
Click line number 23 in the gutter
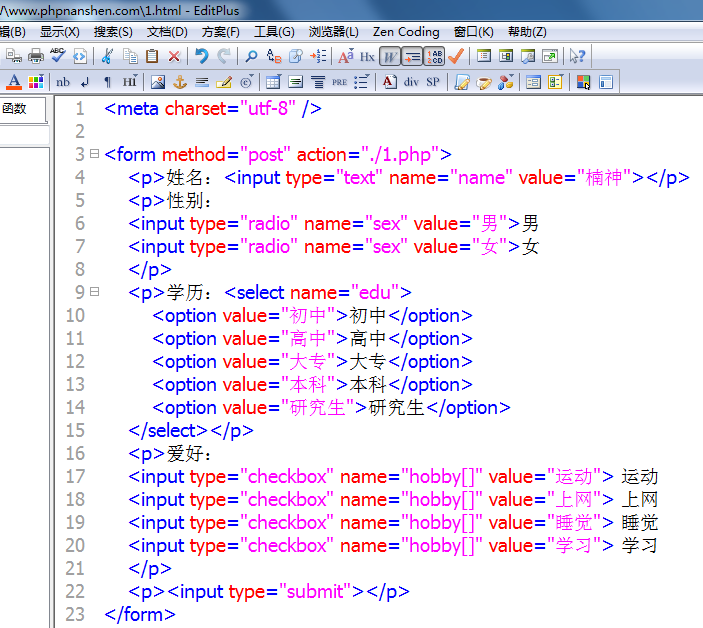(x=74, y=614)
